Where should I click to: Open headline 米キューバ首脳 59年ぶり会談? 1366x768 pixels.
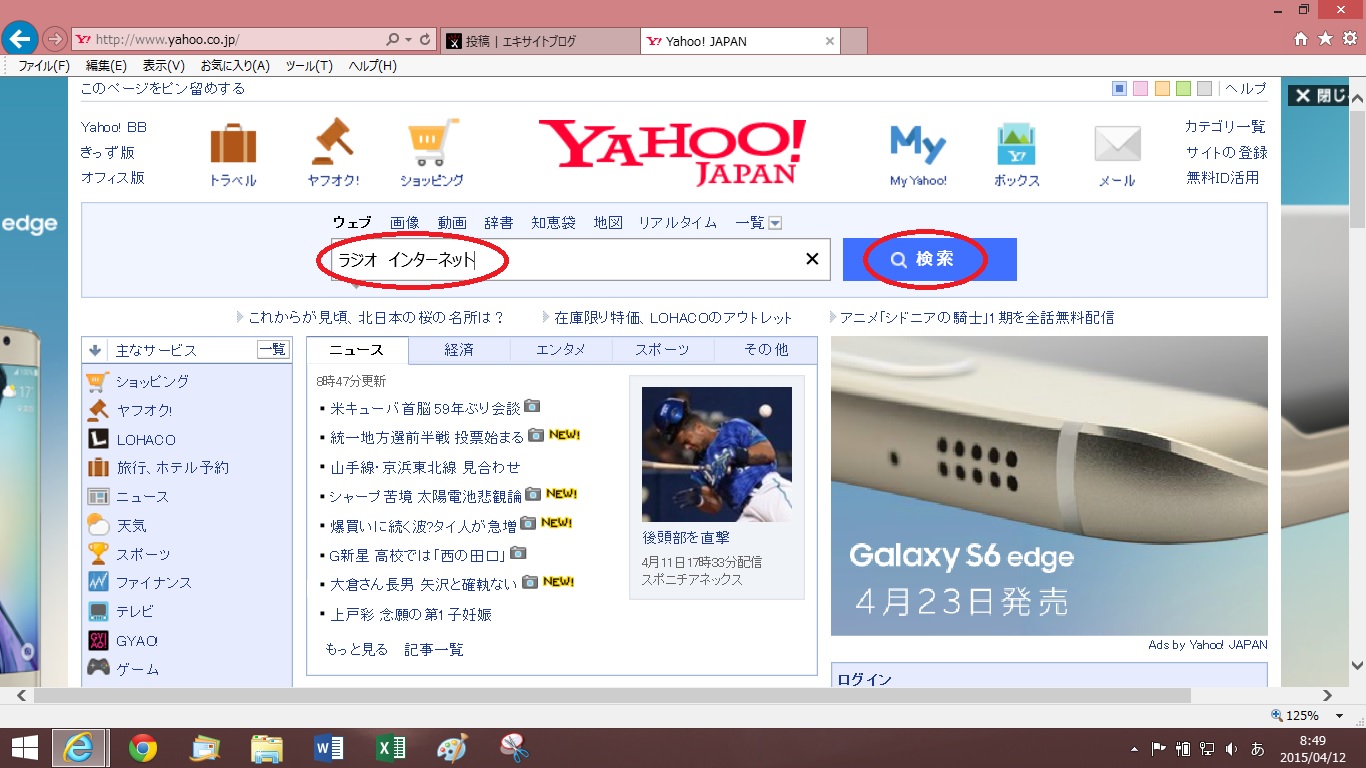click(x=425, y=408)
